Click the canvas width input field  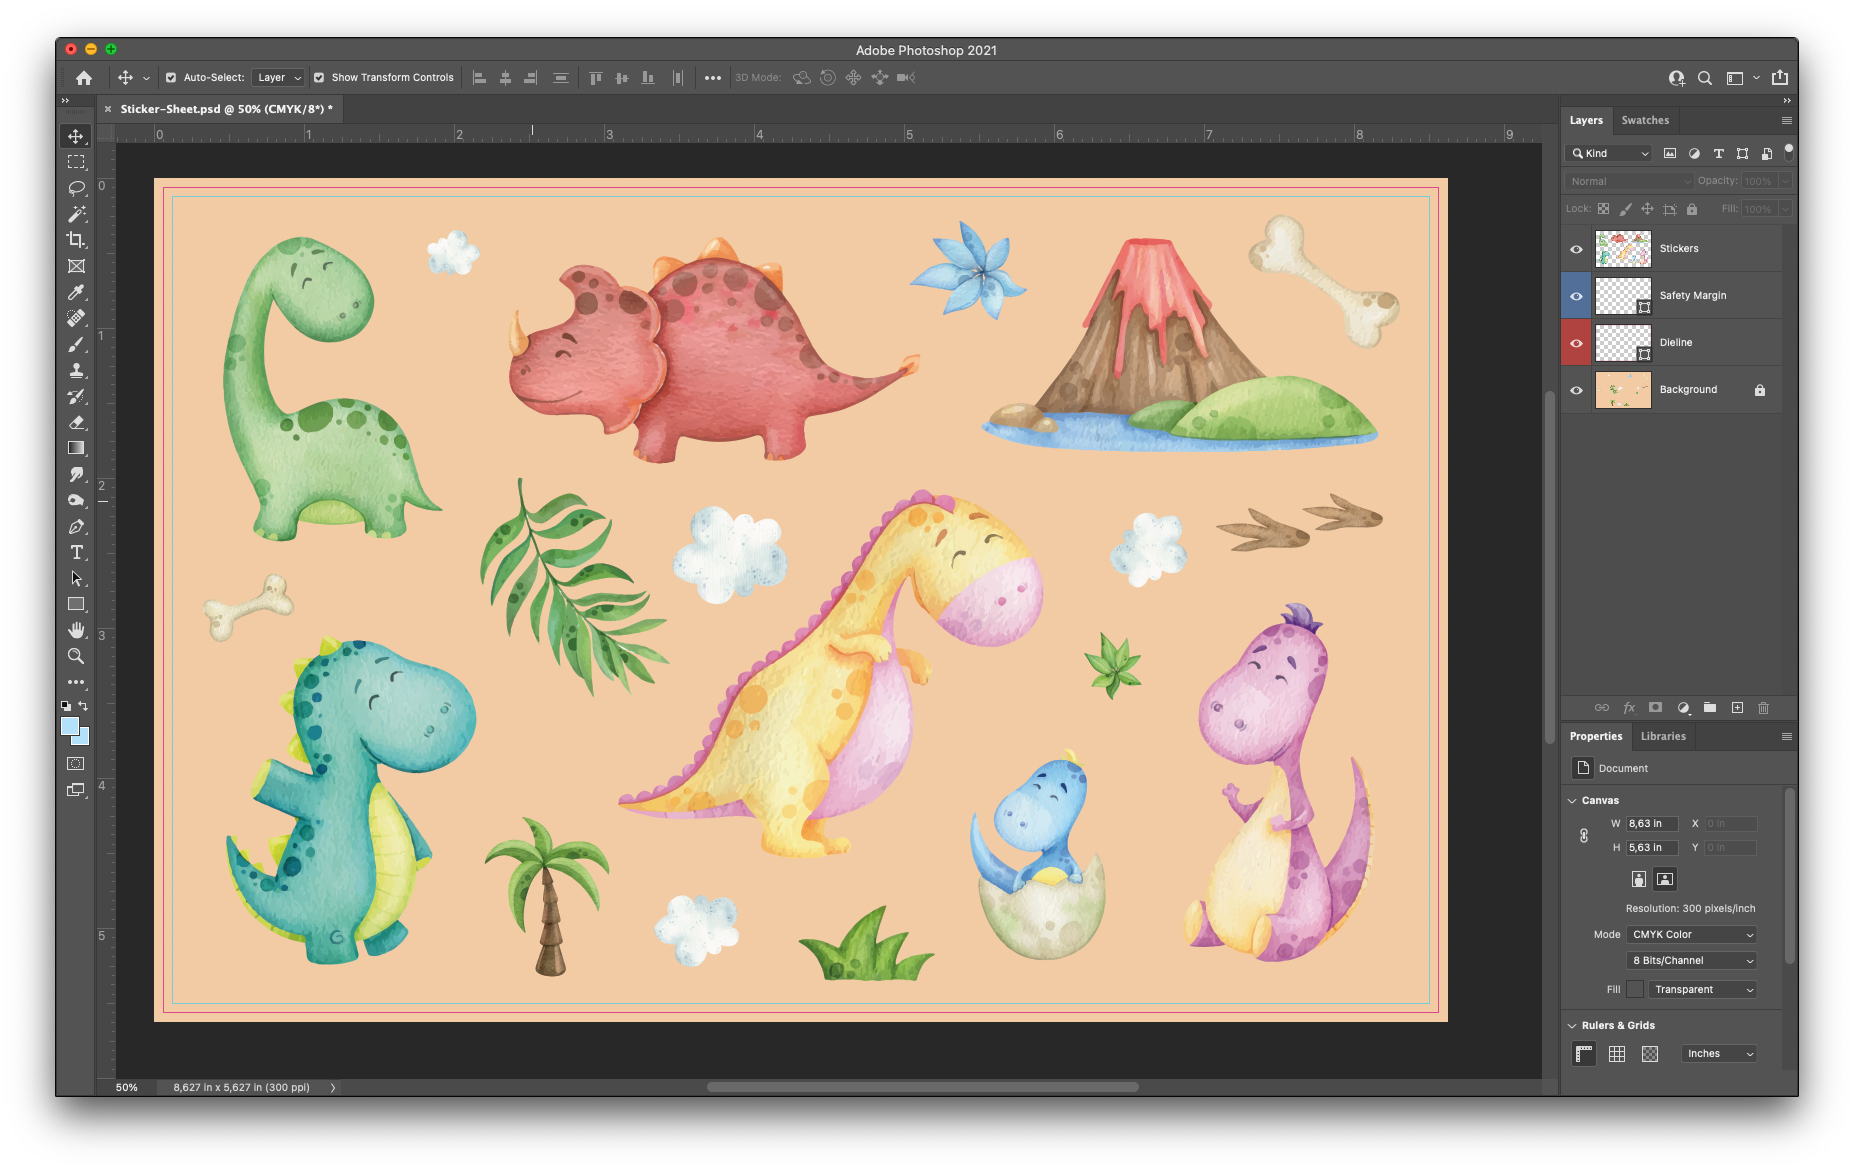(1650, 824)
